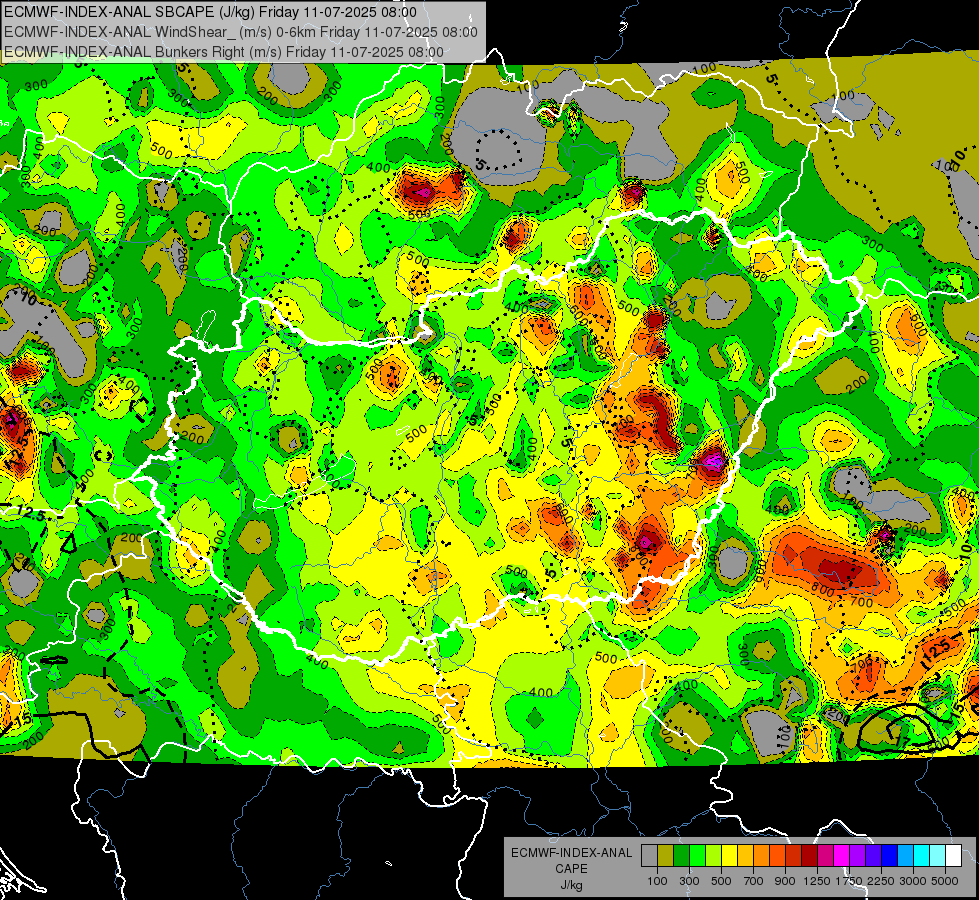Select the olive legend color box
979x900 pixels.
point(666,856)
